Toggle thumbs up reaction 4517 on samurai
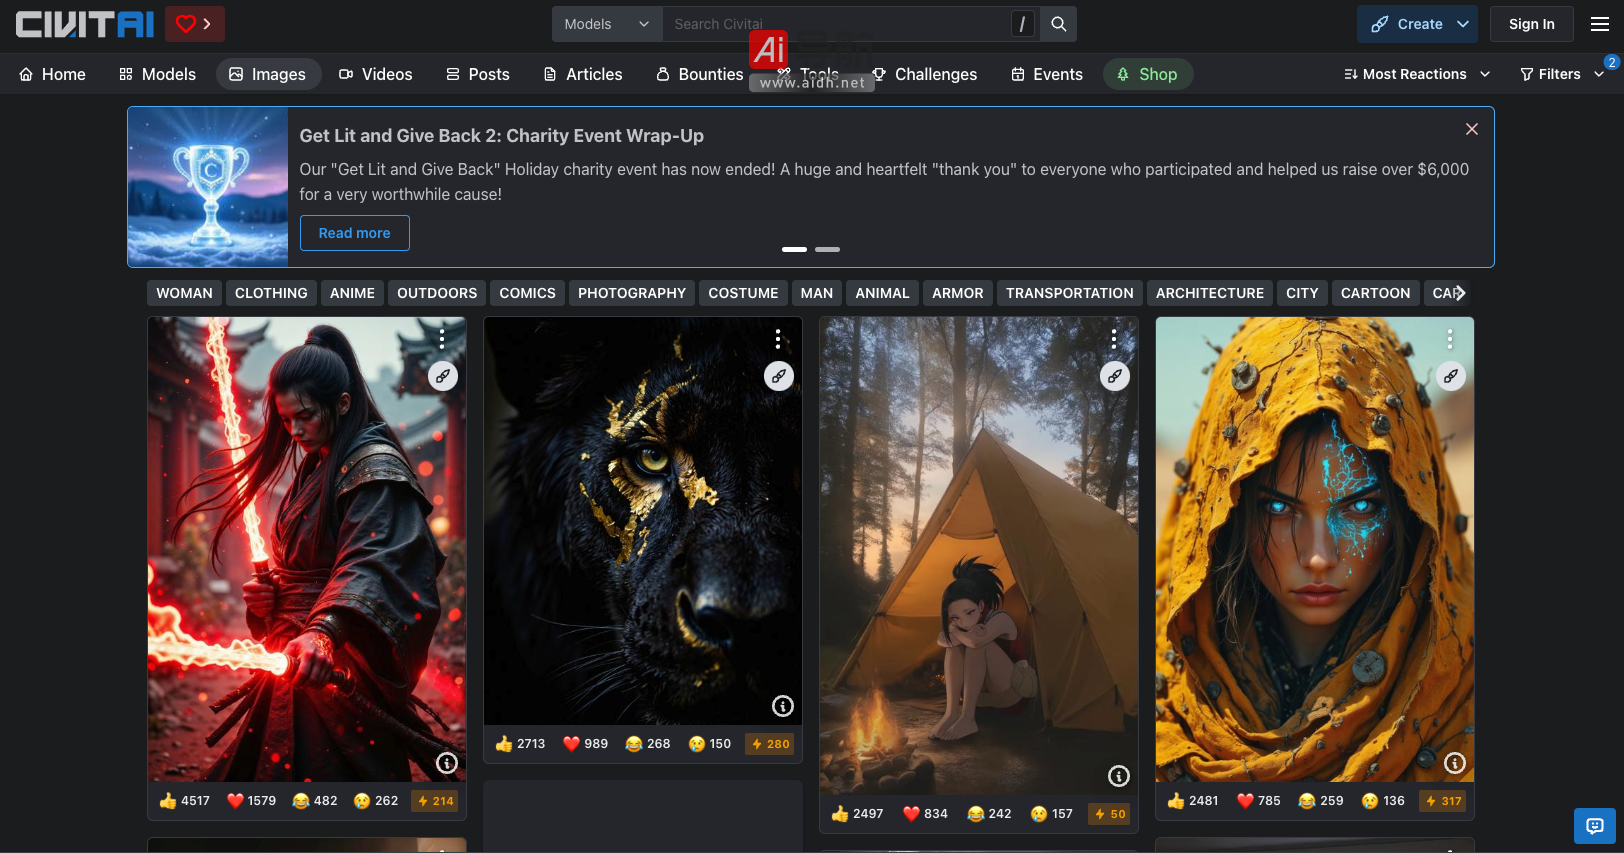Viewport: 1624px width, 853px height. tap(185, 801)
